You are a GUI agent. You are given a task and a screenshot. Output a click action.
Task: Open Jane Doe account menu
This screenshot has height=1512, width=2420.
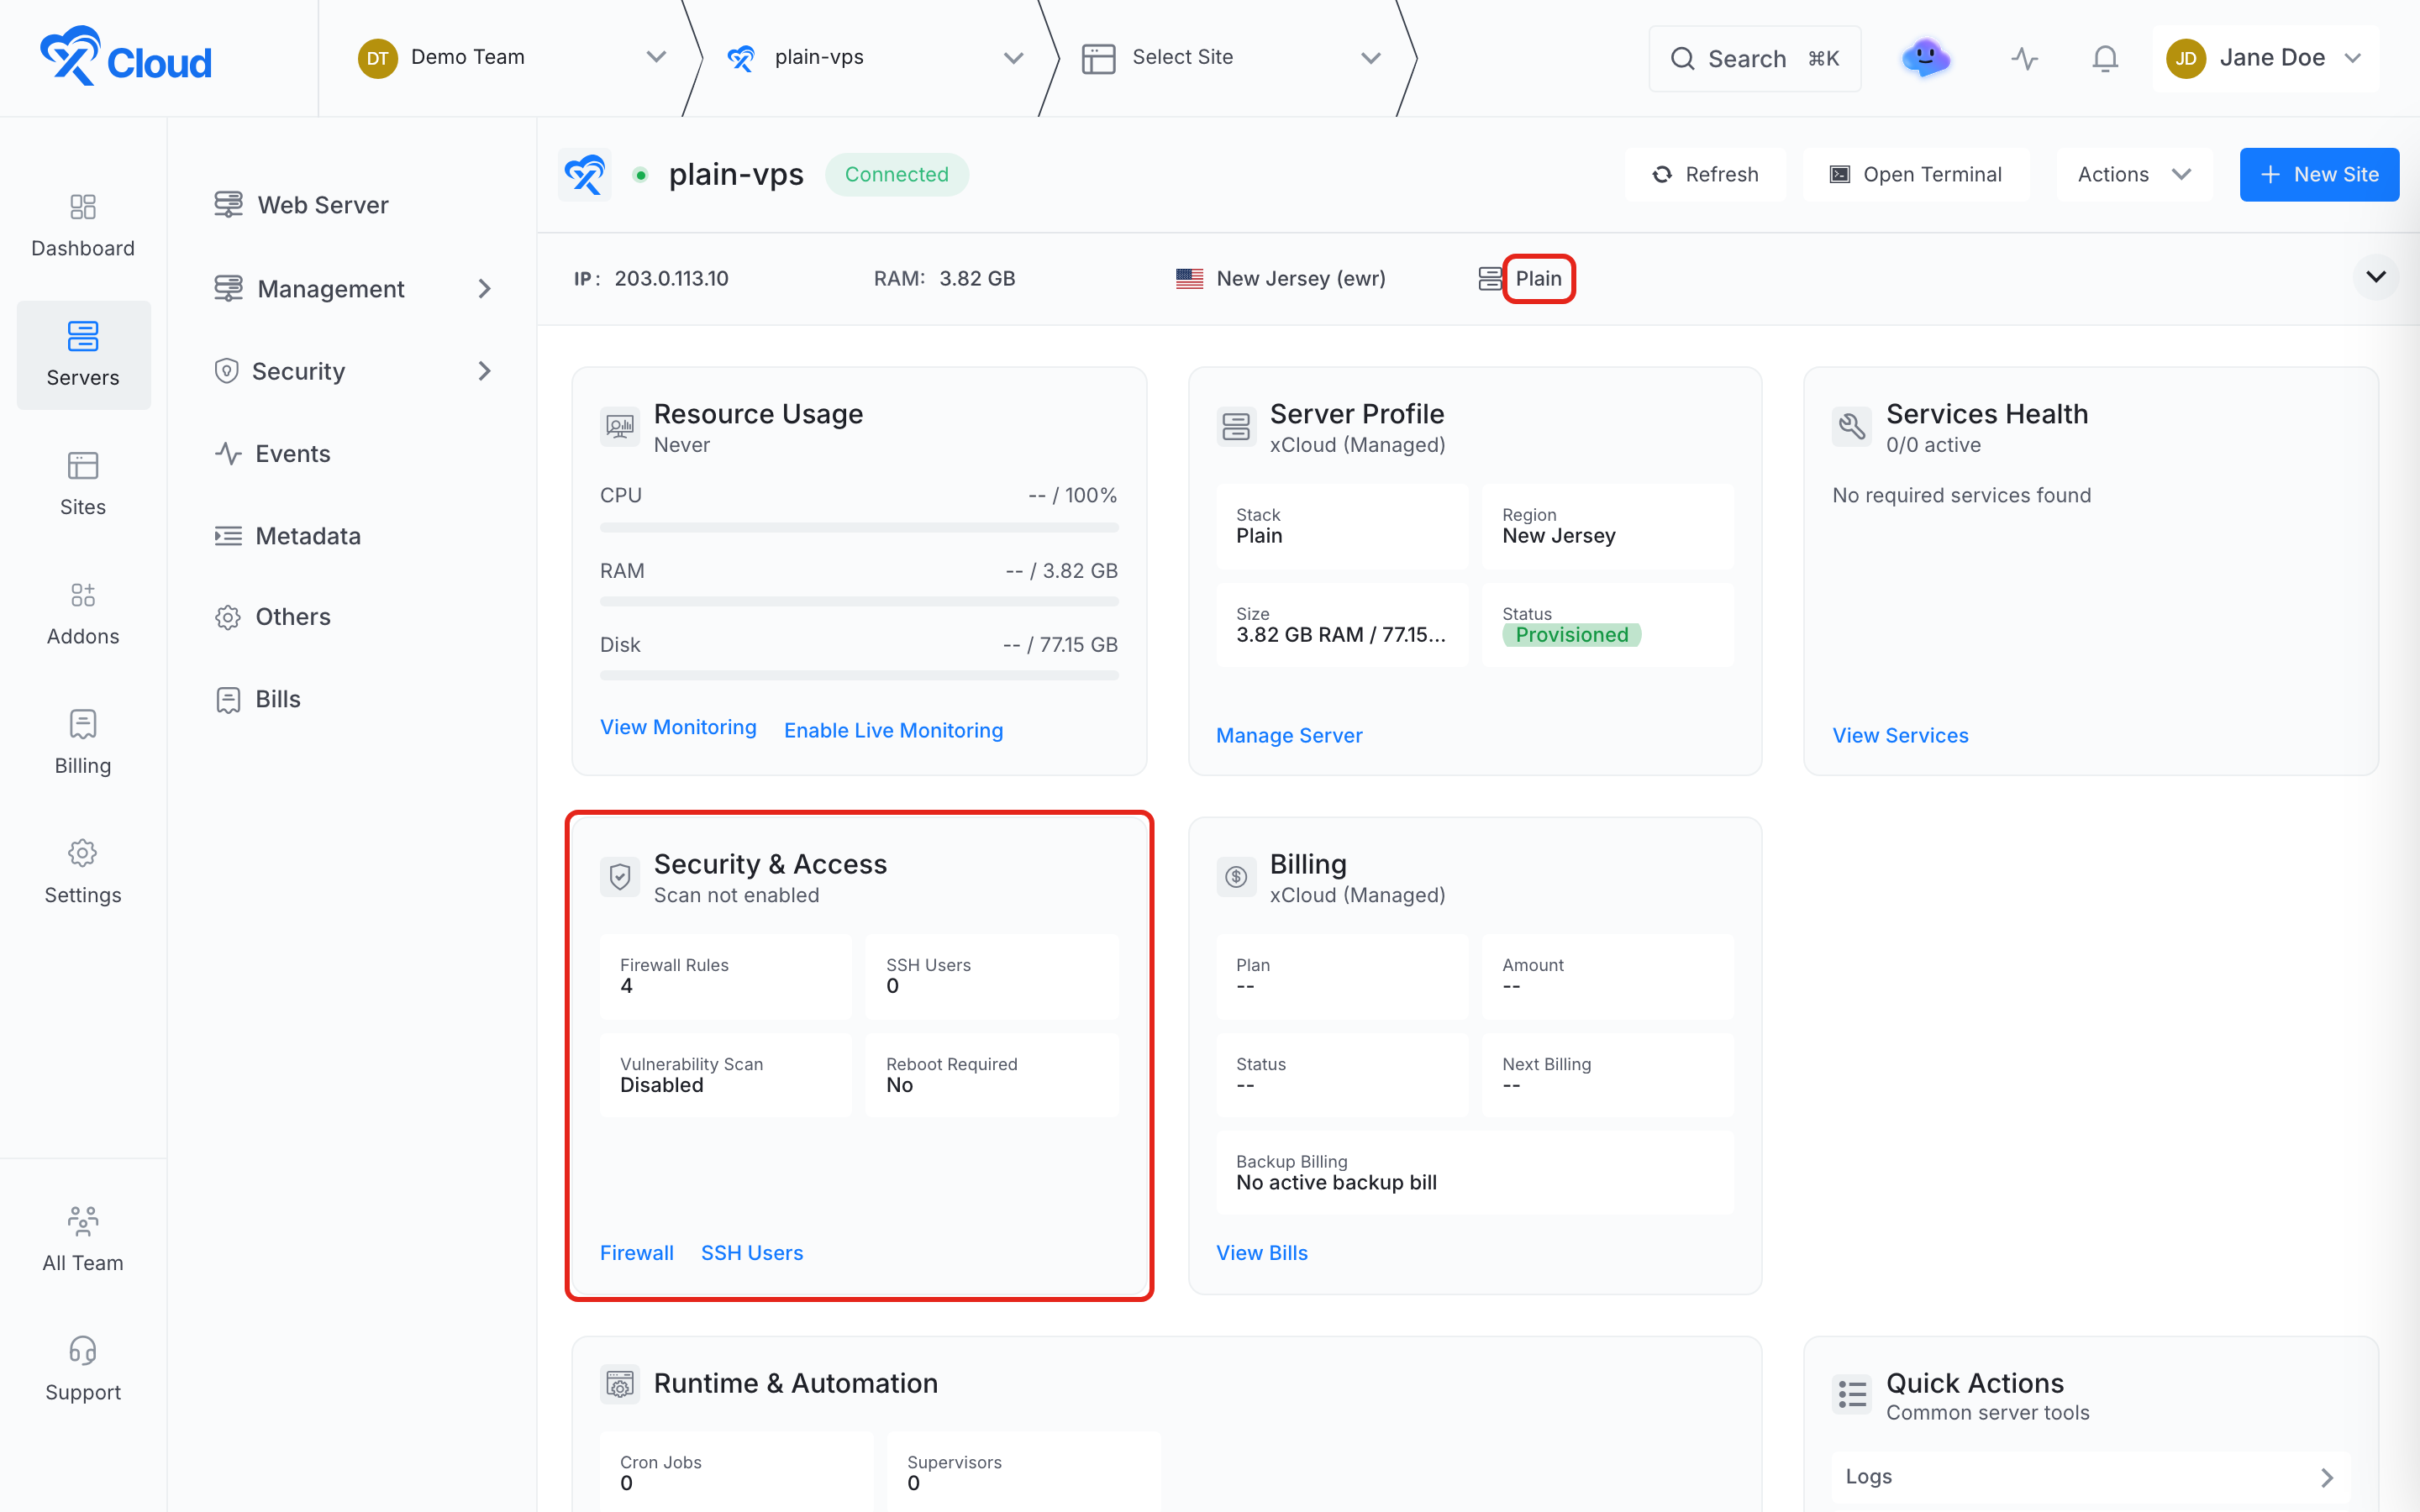[x=2264, y=58]
